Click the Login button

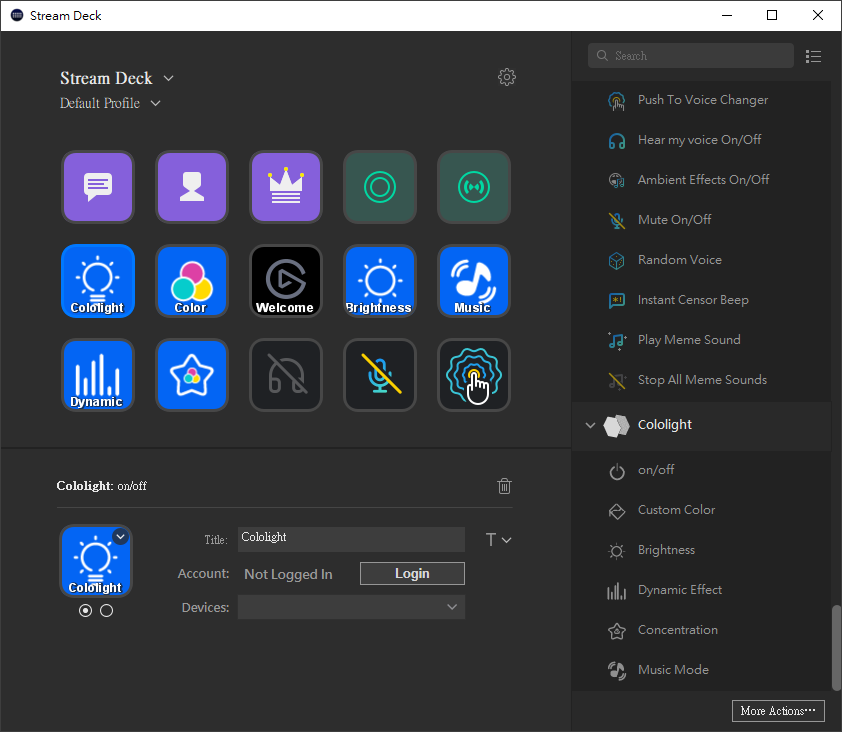[x=412, y=574]
